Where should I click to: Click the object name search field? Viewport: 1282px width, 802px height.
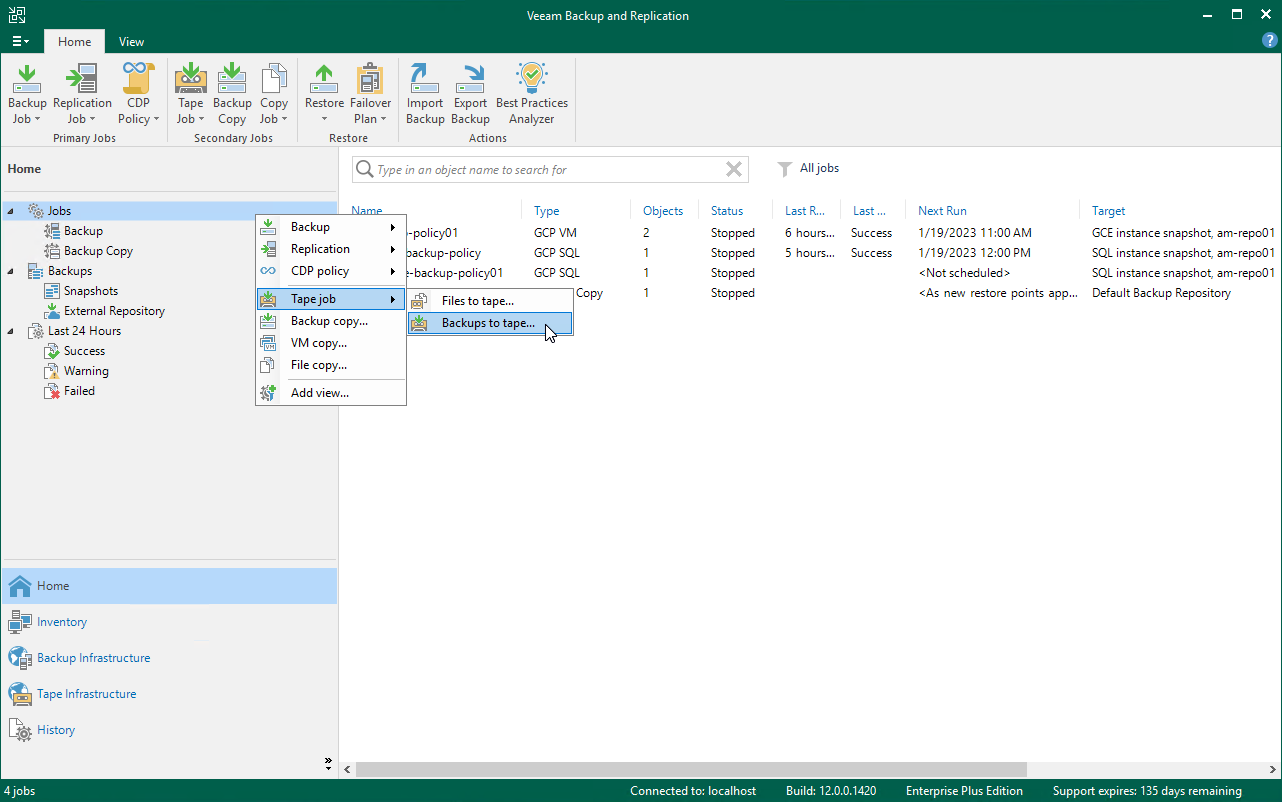pos(548,170)
